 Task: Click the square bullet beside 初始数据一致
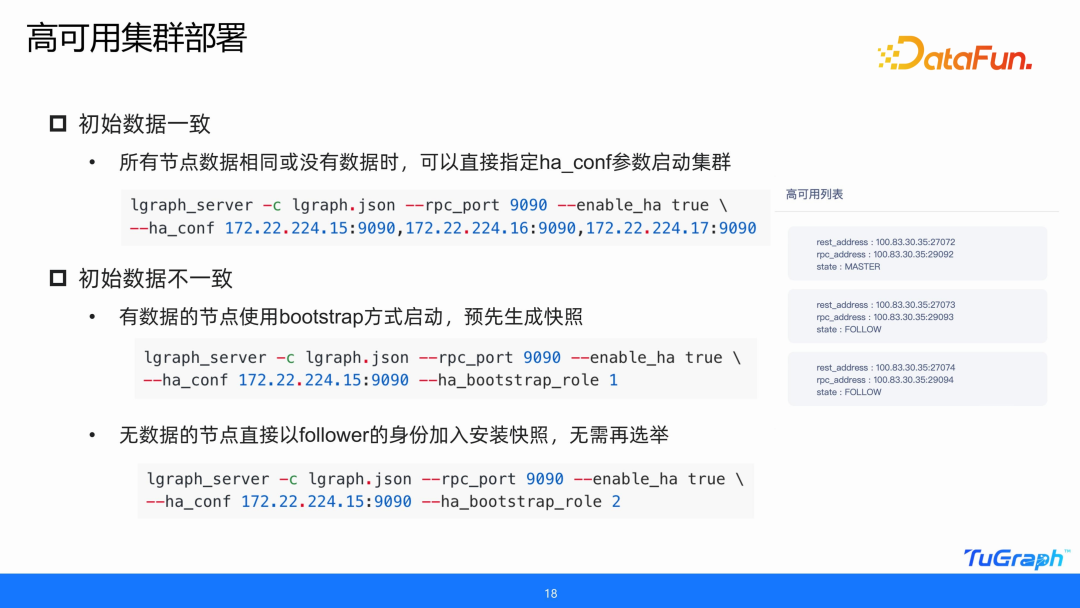58,124
